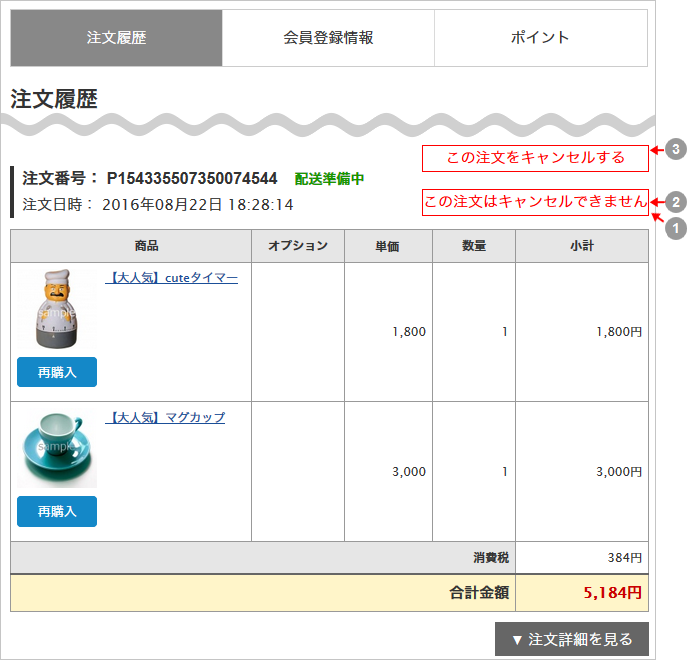Open the 会員登録情報 tab
This screenshot has height=660, width=690.
tap(328, 38)
